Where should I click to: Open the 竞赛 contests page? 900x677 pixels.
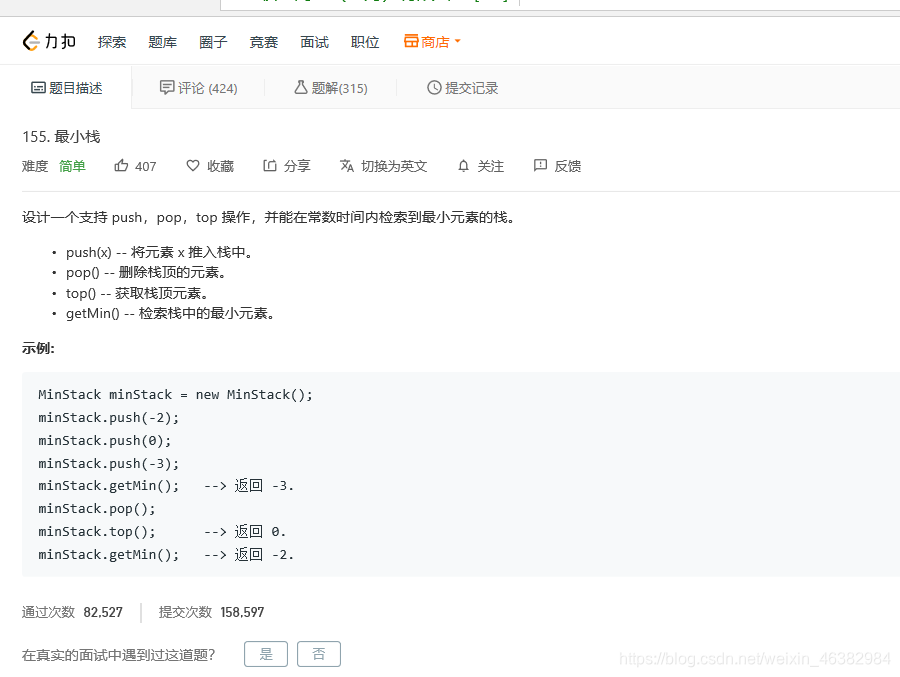[x=263, y=42]
